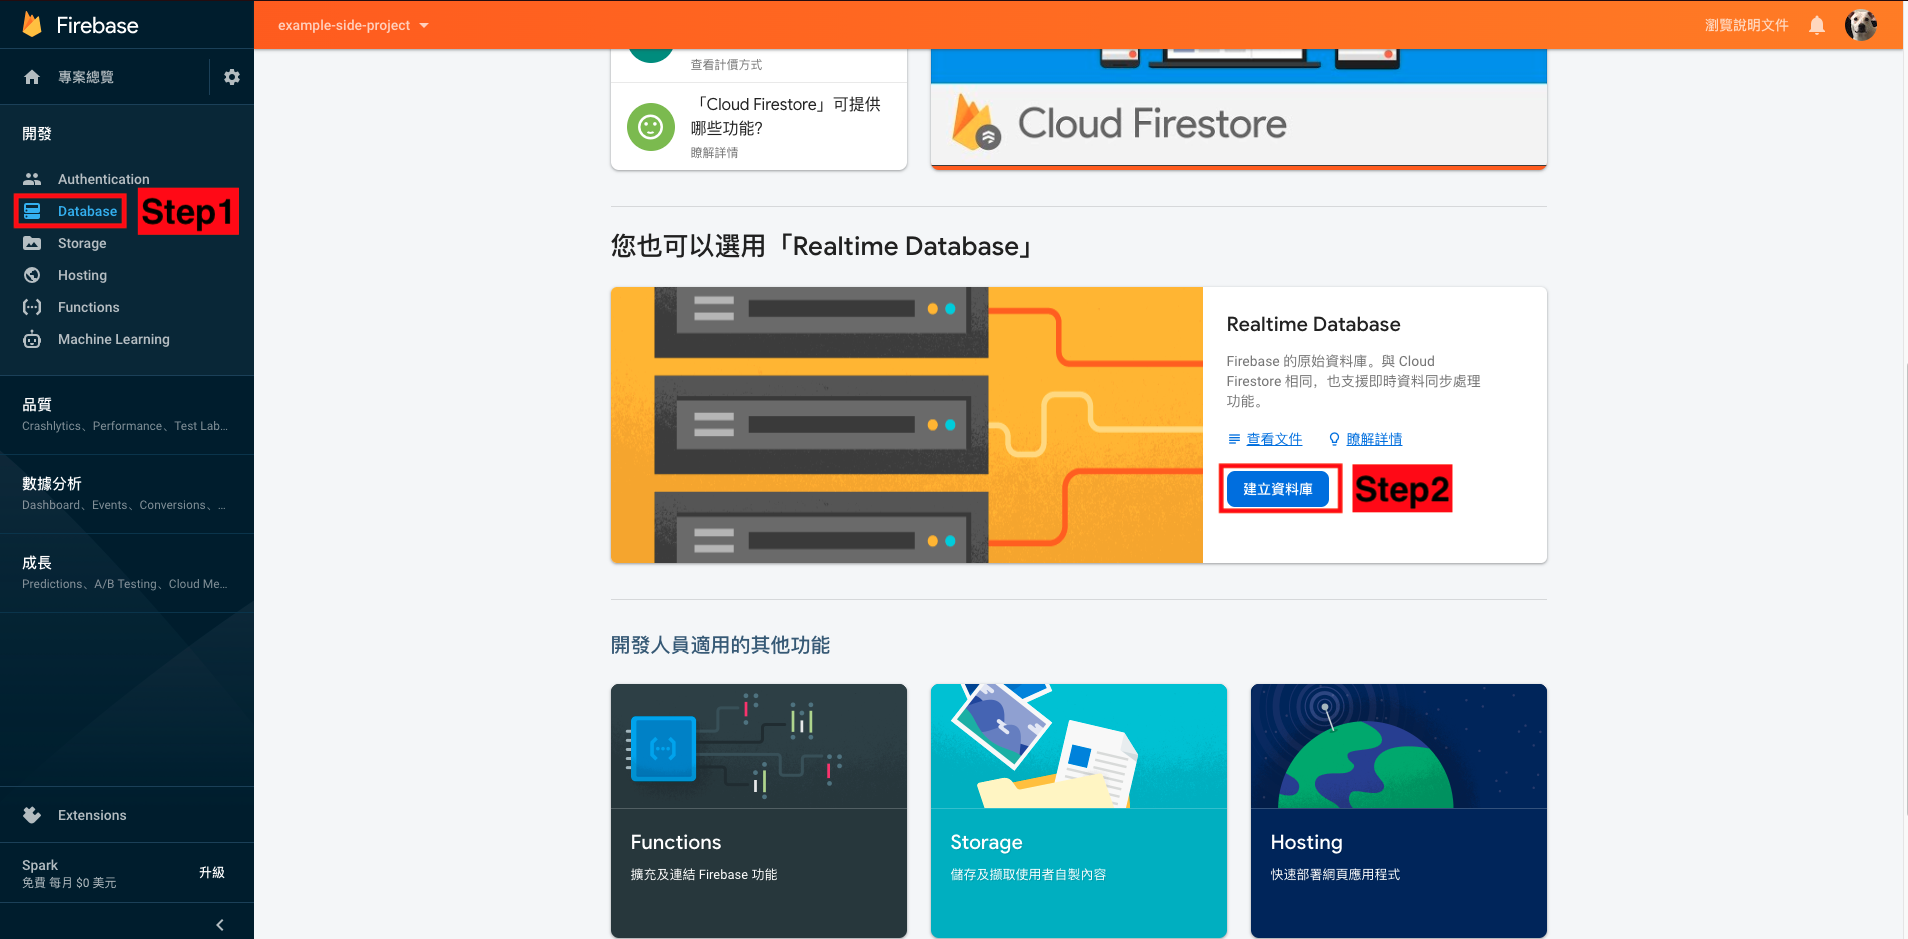
Task: Click the home icon next to 專案總覽
Action: coord(33,77)
